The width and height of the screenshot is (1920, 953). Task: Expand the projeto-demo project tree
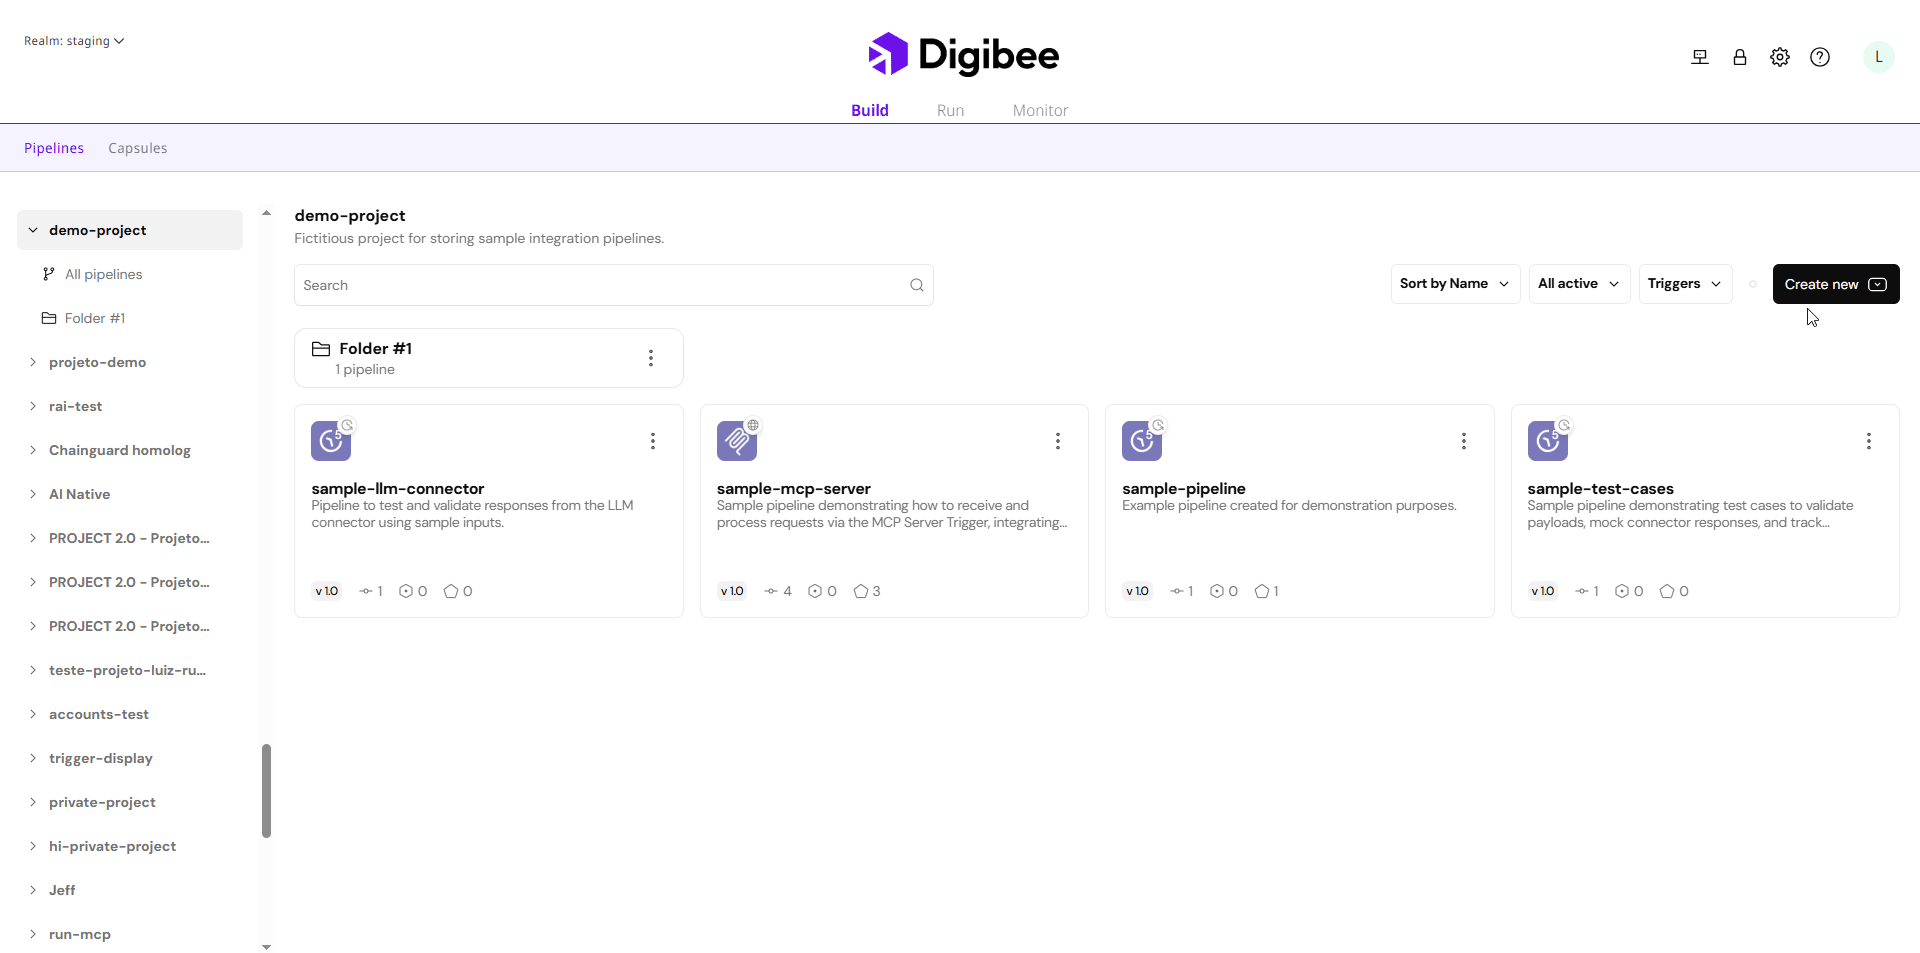pos(33,362)
